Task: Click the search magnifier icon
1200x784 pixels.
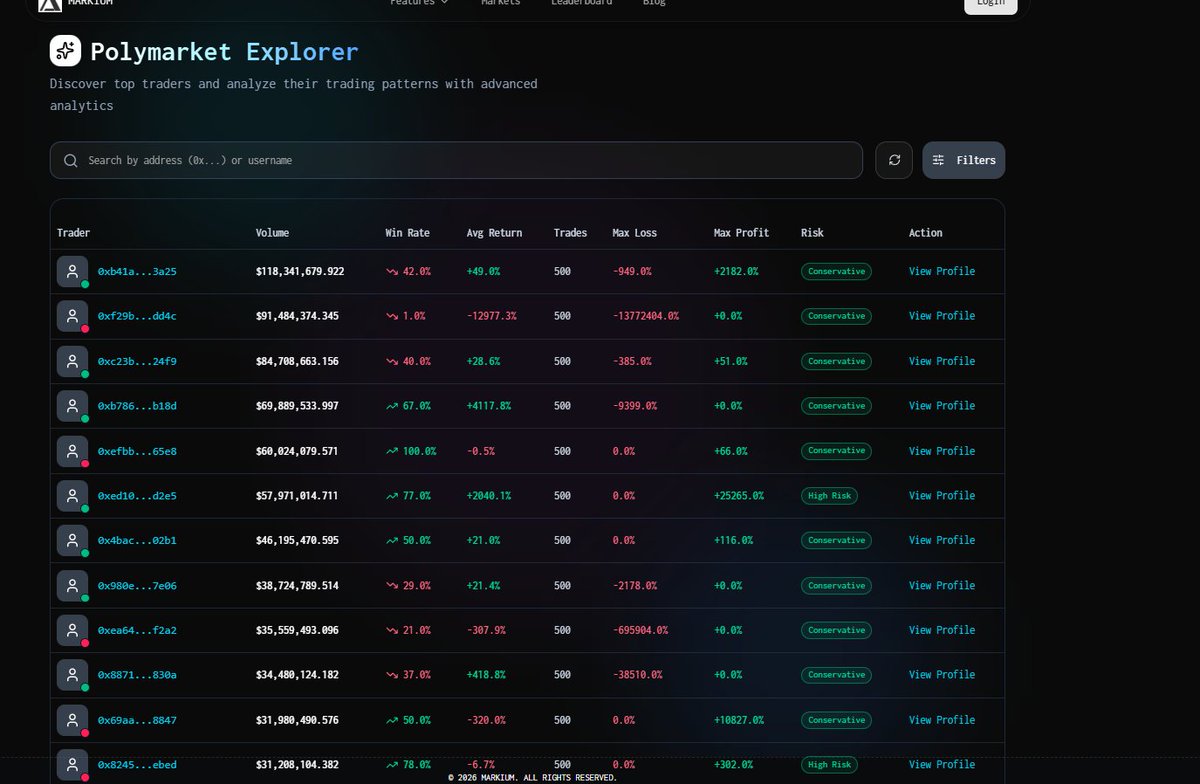Action: click(x=71, y=160)
